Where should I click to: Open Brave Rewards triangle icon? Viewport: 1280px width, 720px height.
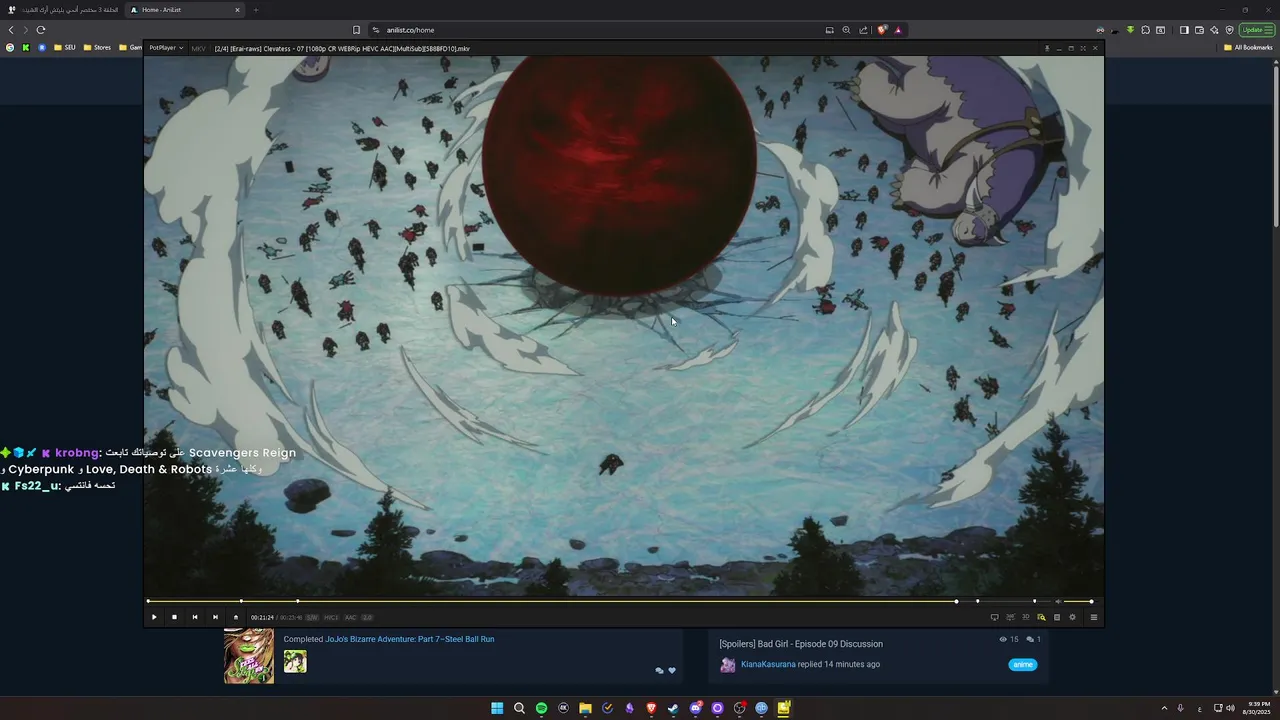898,30
